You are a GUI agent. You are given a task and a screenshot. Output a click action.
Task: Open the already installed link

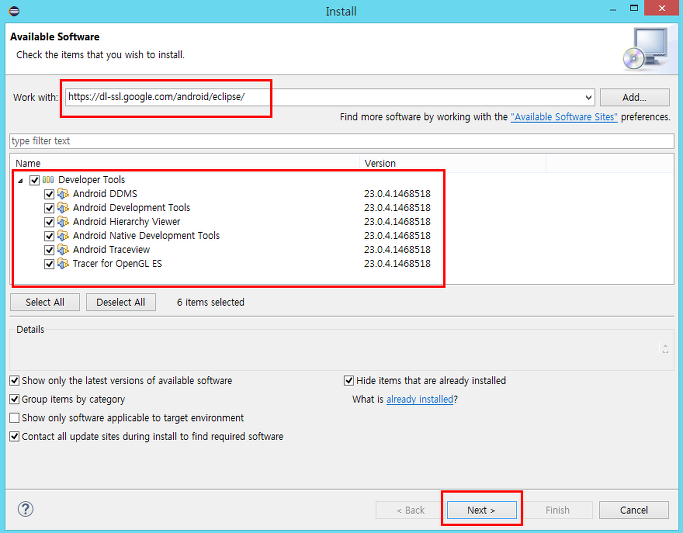(420, 399)
